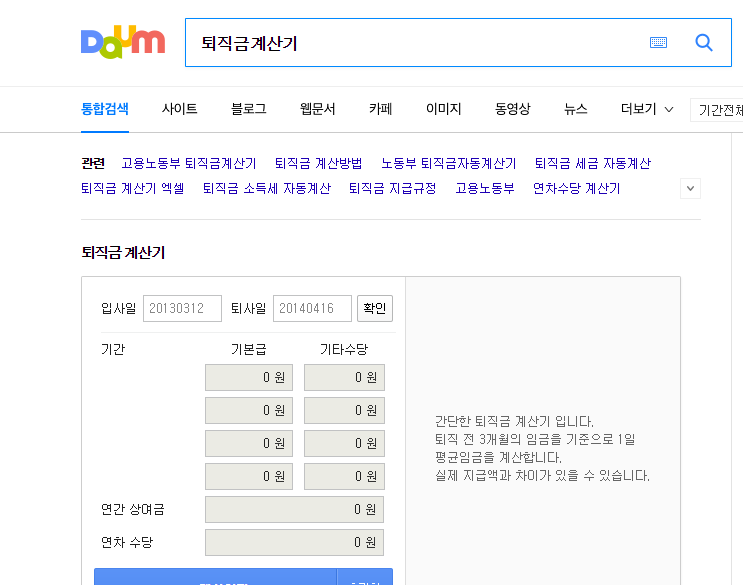This screenshot has height=585, width=743.
Task: Click the first 기본급 amount field
Action: 248,377
